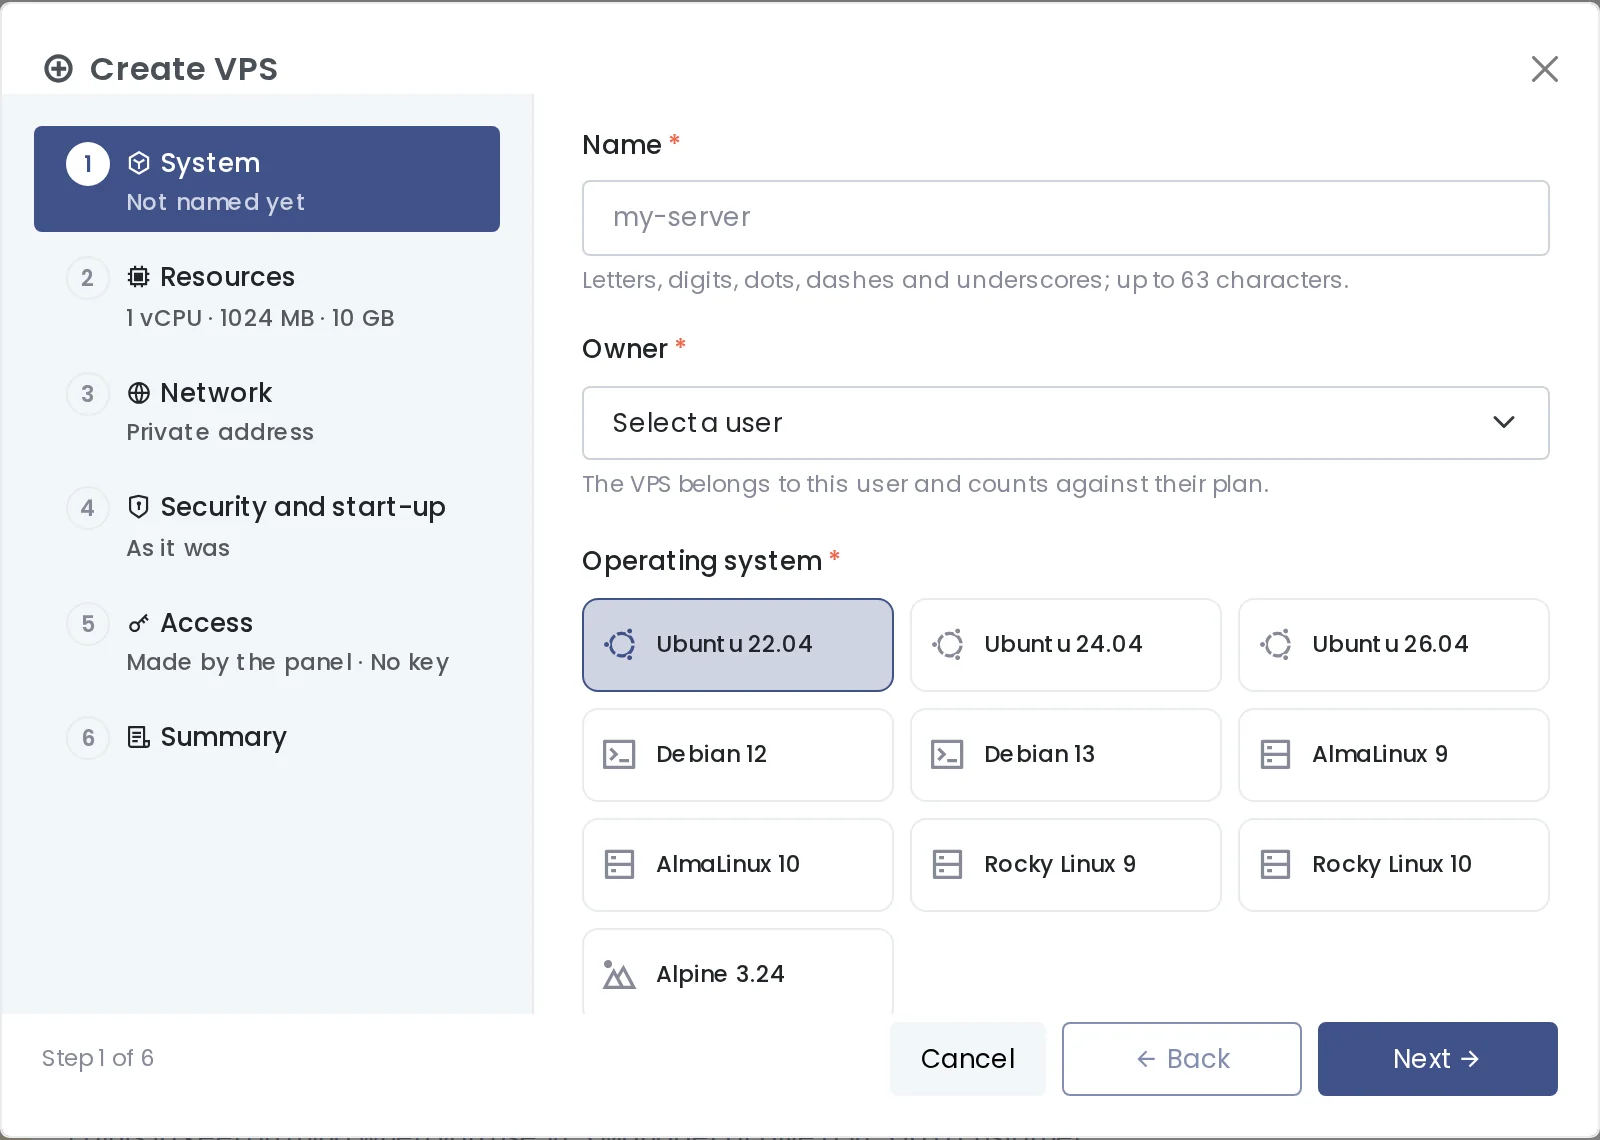
Task: Click the Access step key icon
Action: [x=139, y=623]
